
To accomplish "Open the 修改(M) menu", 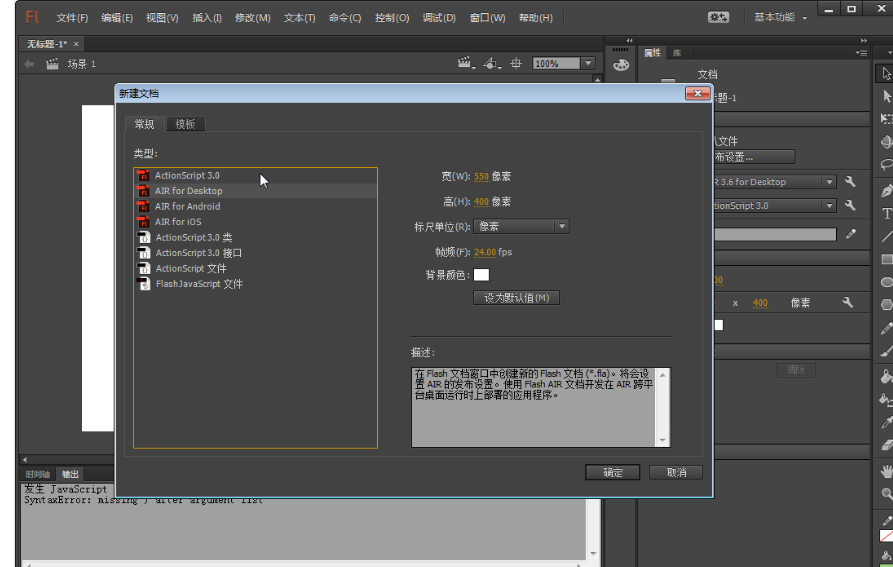I will point(252,18).
